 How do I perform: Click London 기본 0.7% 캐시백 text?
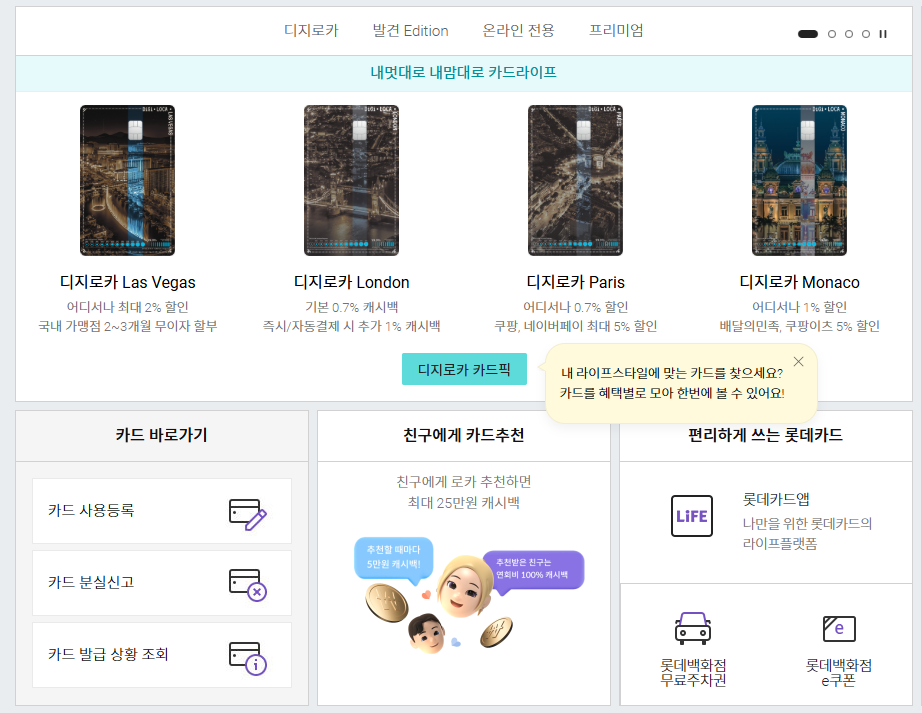(351, 307)
